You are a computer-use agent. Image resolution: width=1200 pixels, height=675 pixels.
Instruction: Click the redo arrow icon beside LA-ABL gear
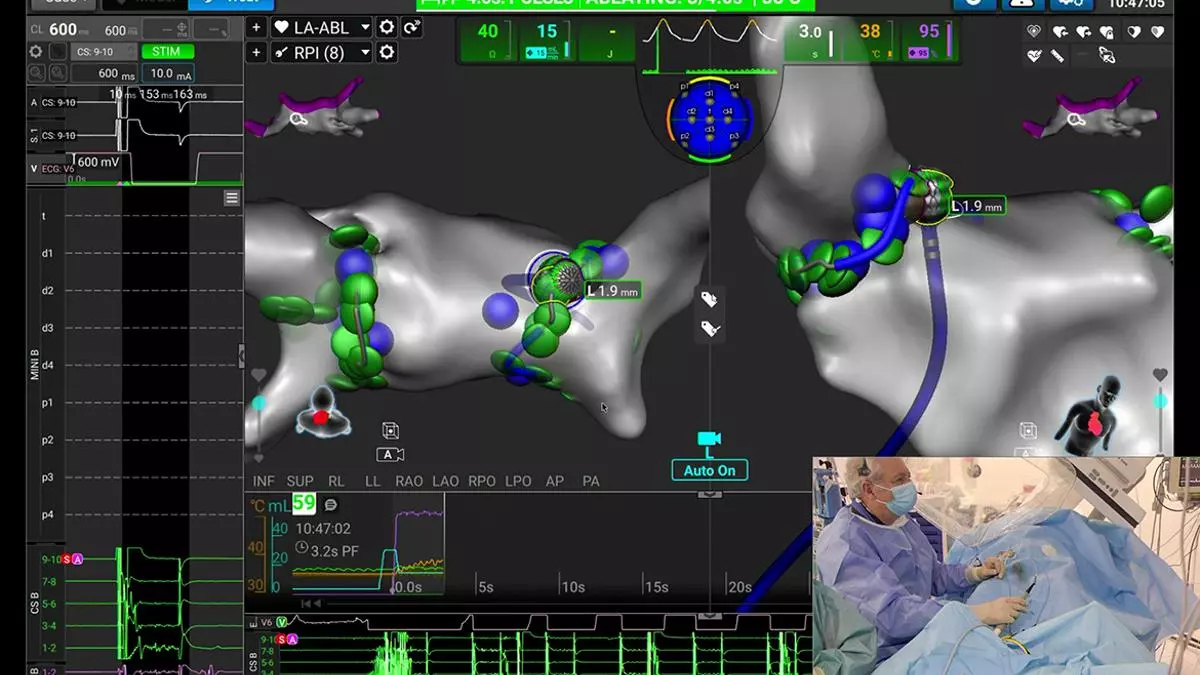pyautogui.click(x=411, y=27)
